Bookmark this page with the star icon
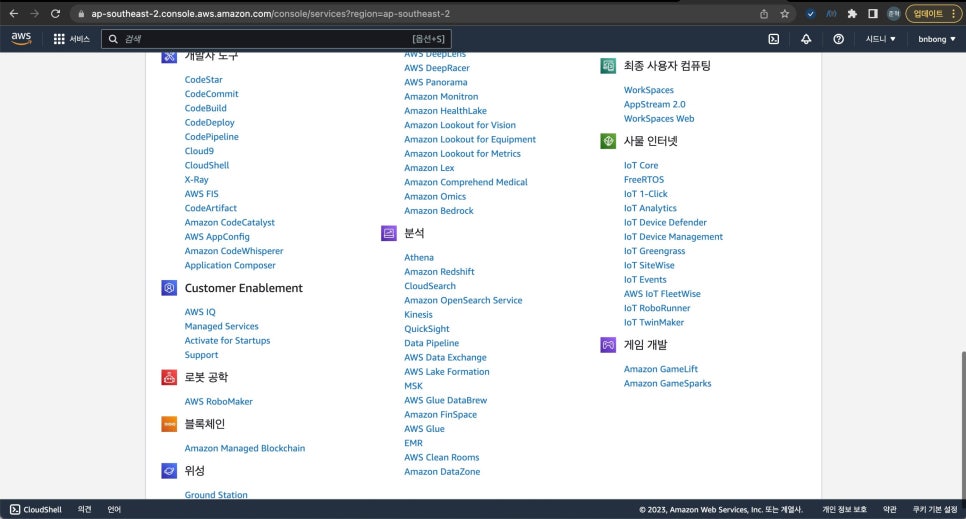 [x=784, y=14]
